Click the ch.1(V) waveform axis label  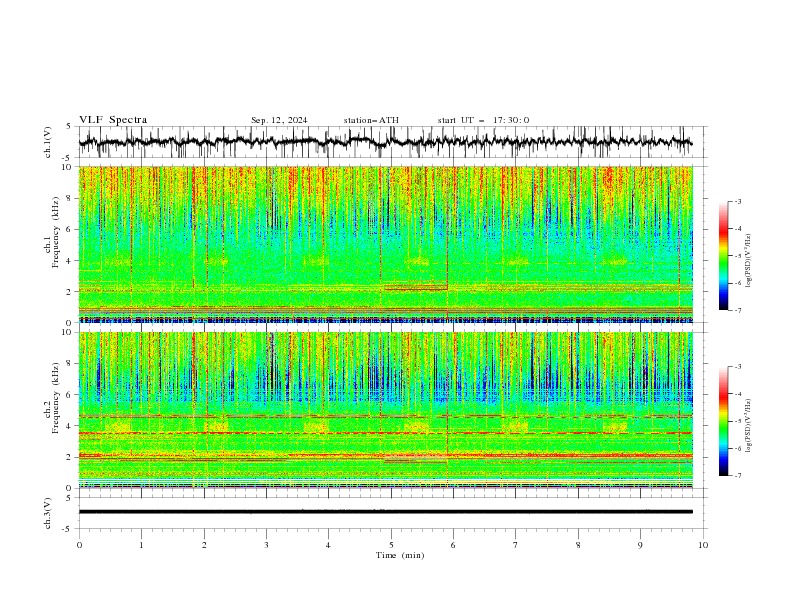48,142
